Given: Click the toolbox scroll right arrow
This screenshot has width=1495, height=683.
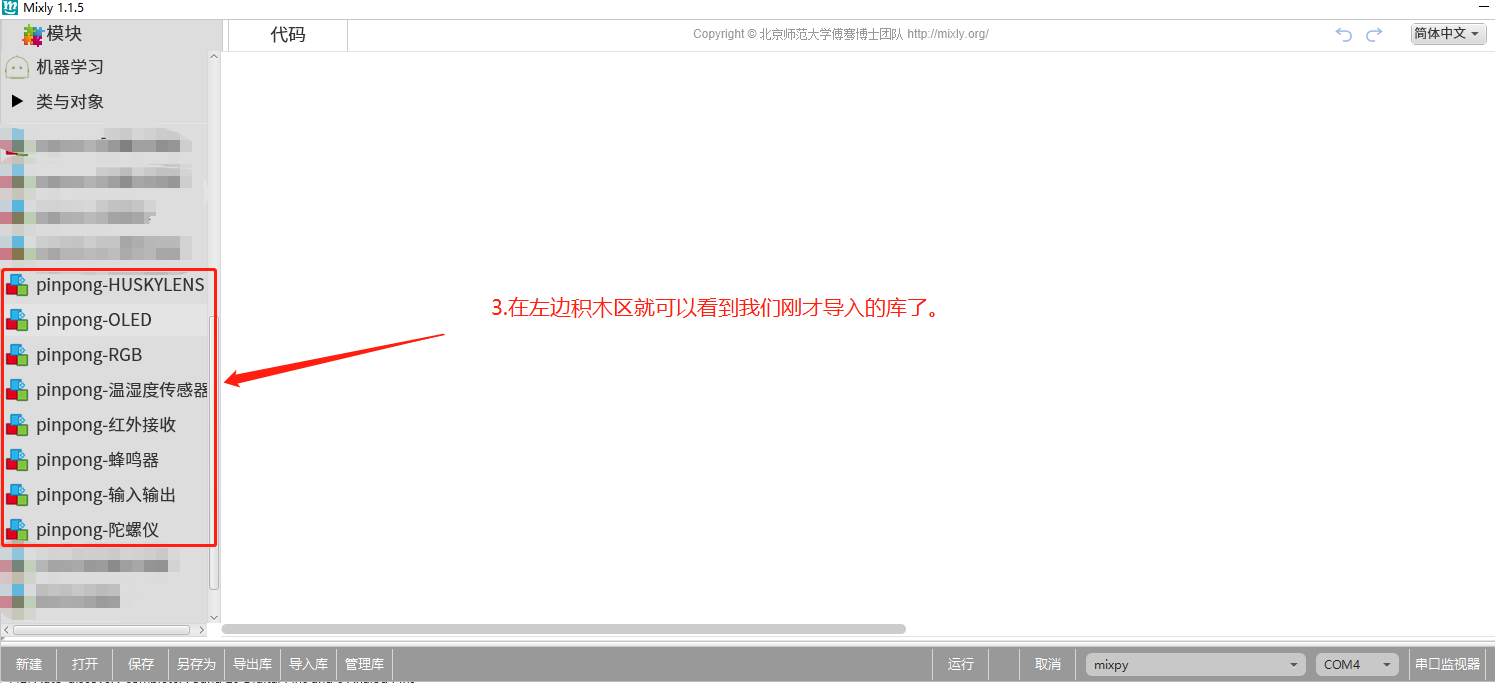Looking at the screenshot, I should click(201, 630).
